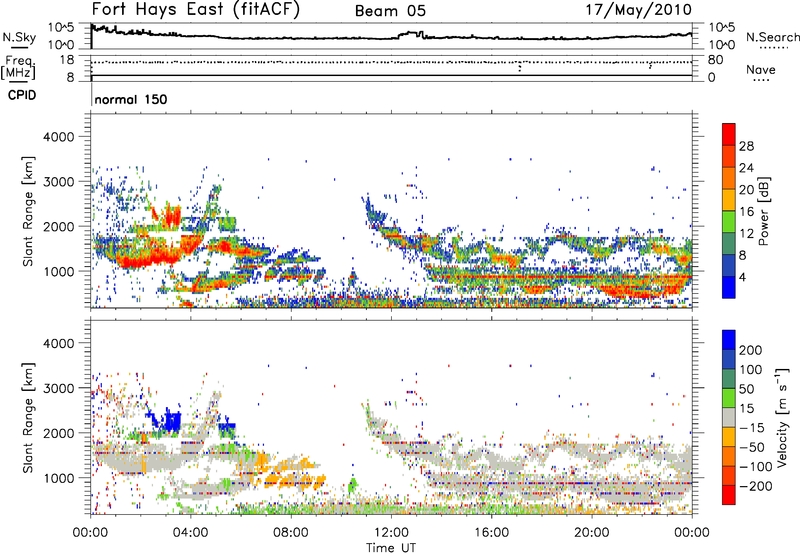The width and height of the screenshot is (800, 554).
Task: Click the "20:00" time tick label
Action: point(591,533)
